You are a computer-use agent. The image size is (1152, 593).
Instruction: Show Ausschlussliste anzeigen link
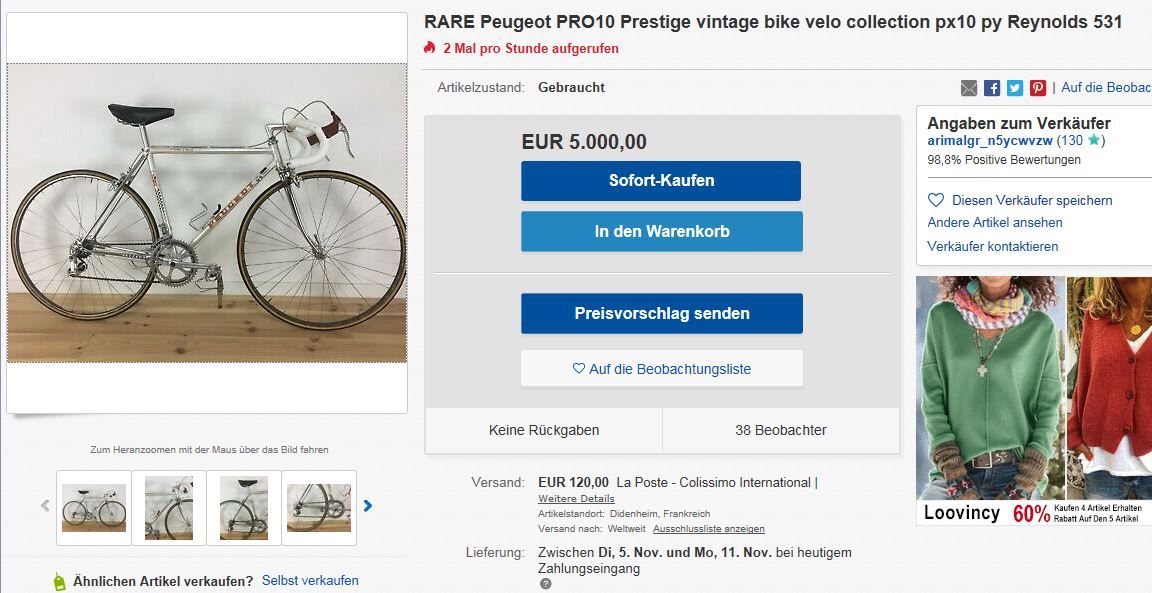click(x=708, y=529)
